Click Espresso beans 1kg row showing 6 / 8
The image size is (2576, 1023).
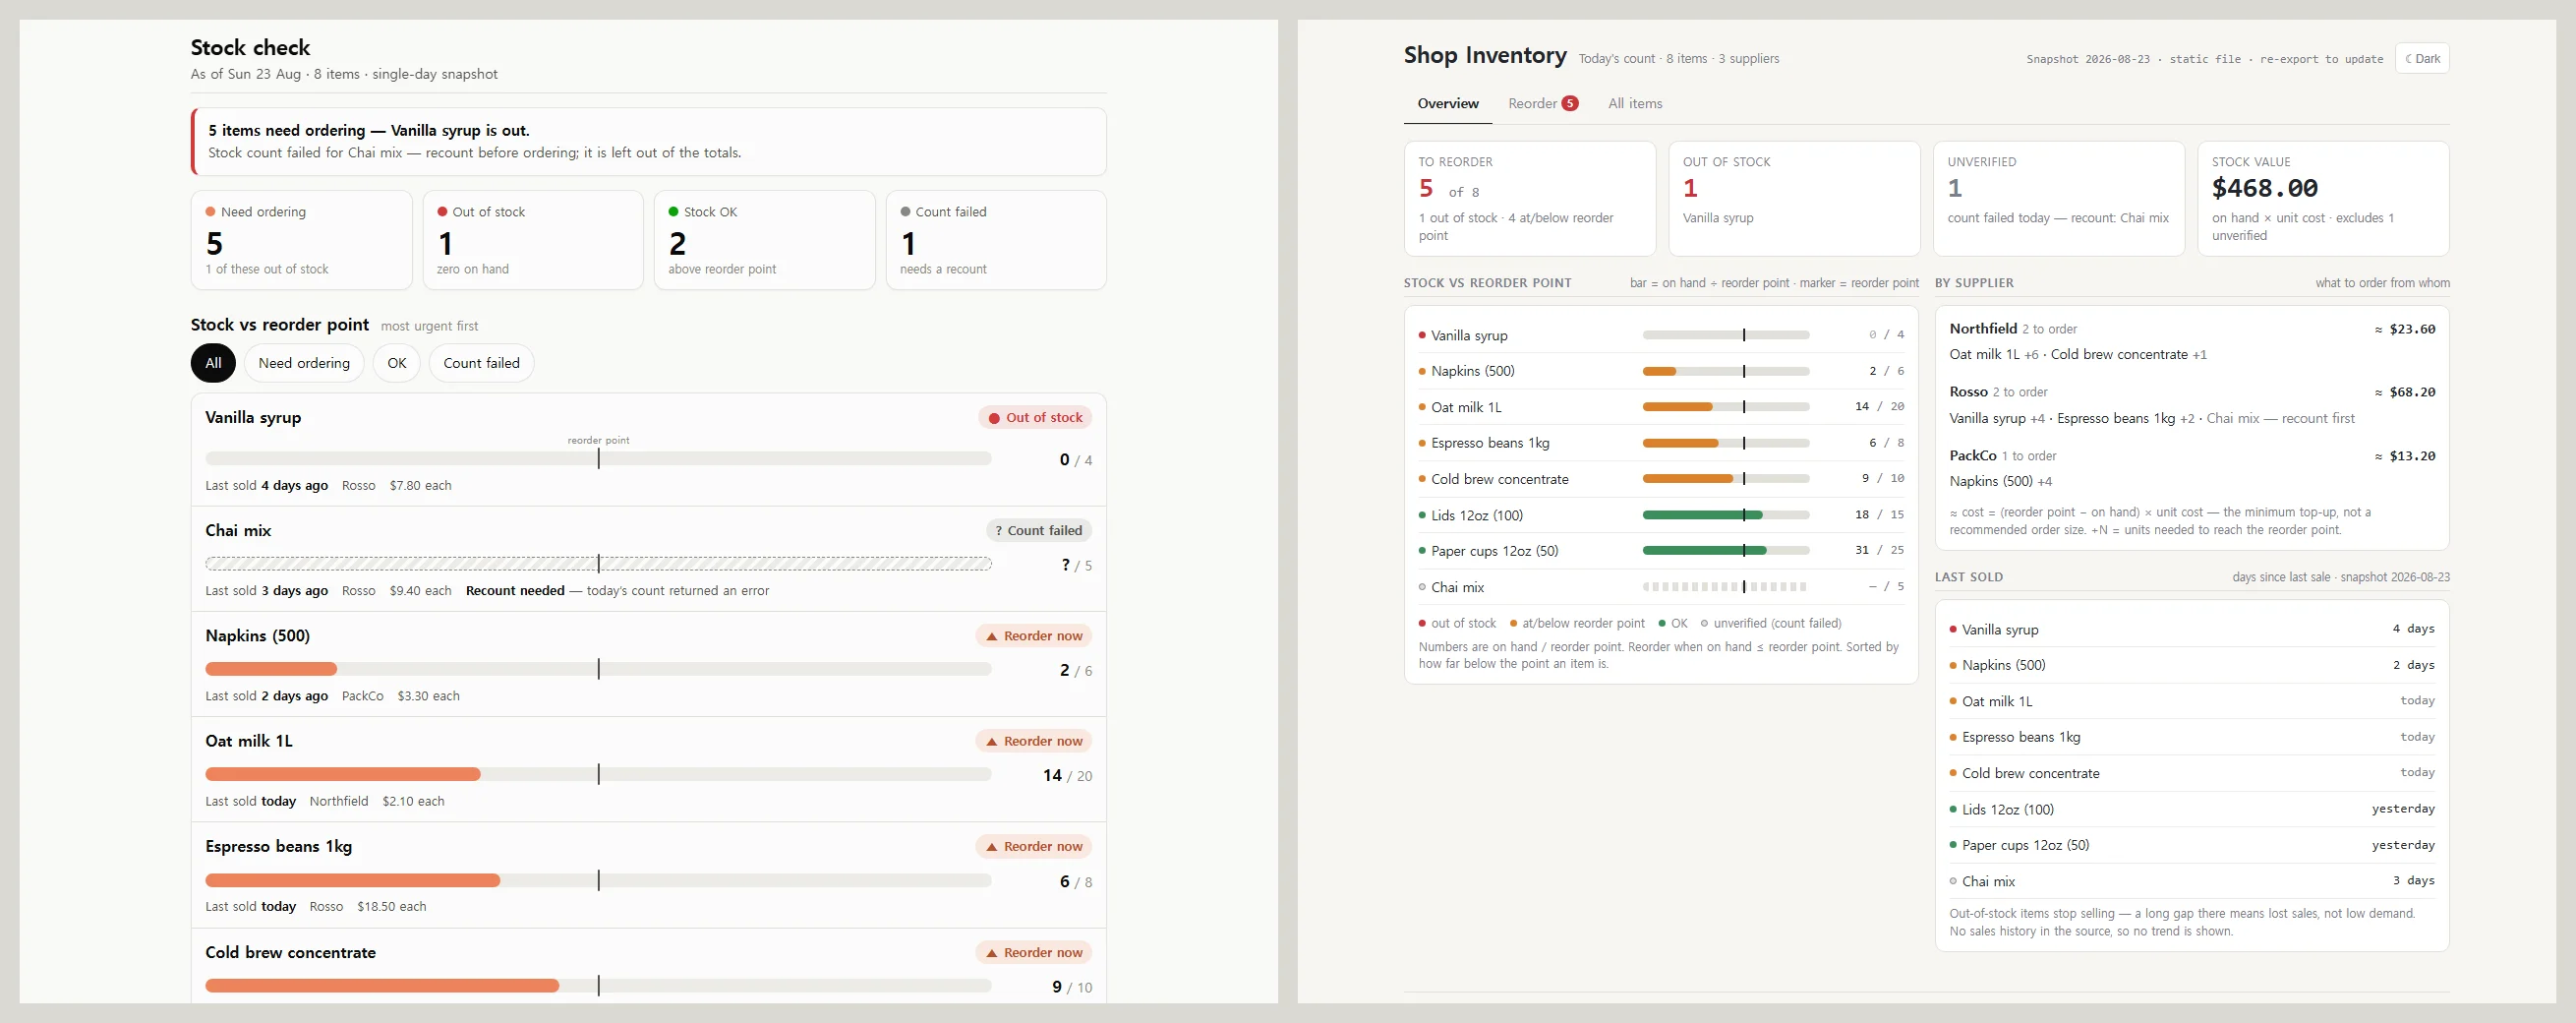point(1661,443)
